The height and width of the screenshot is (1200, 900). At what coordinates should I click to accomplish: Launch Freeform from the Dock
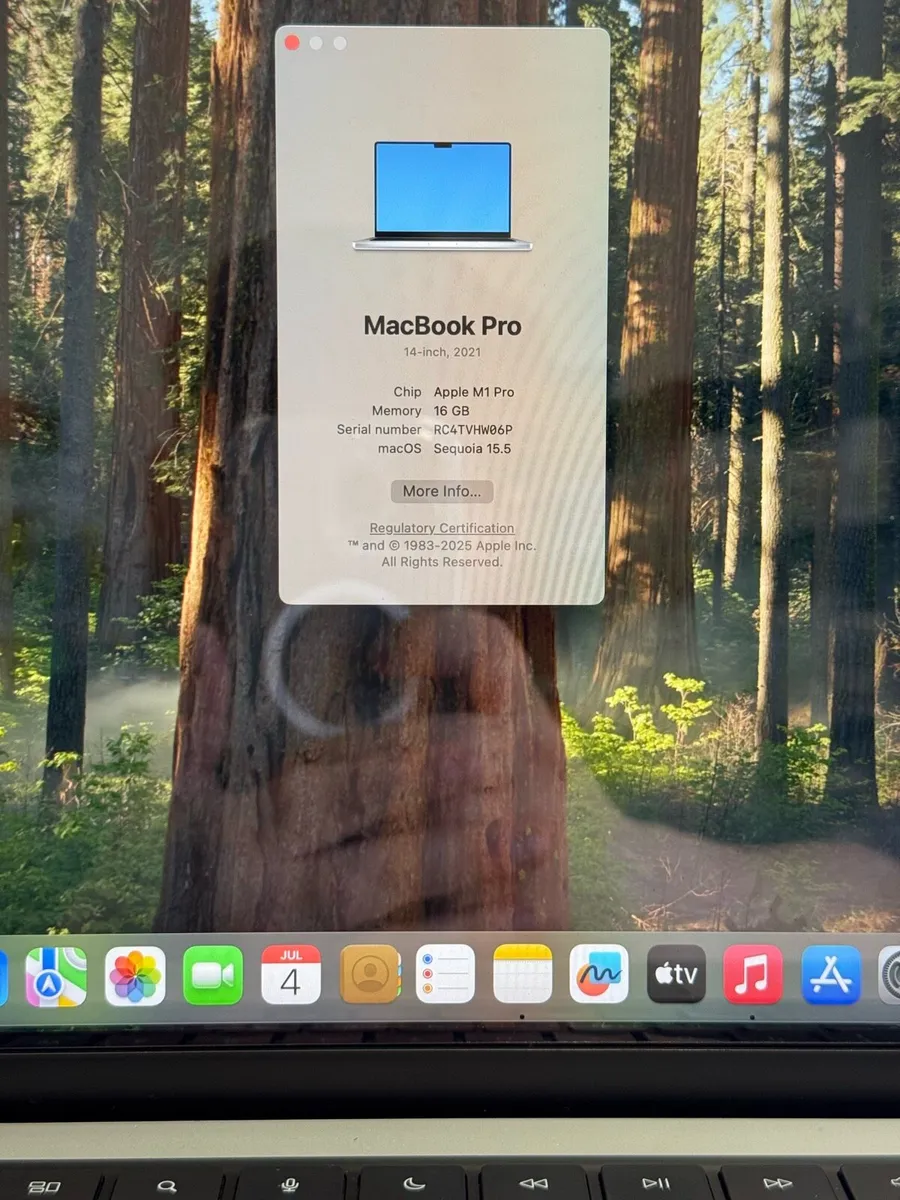coord(599,974)
